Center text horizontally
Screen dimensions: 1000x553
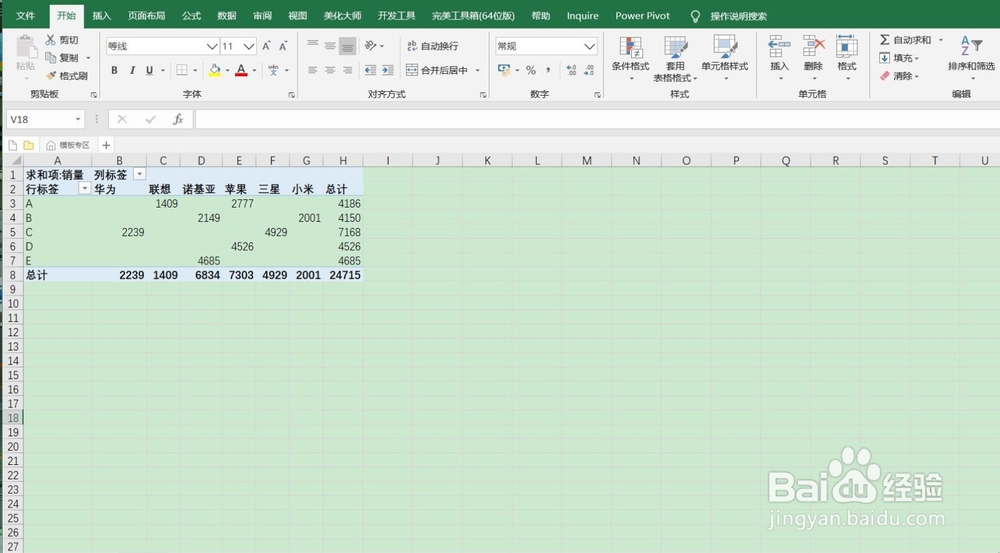tap(330, 70)
